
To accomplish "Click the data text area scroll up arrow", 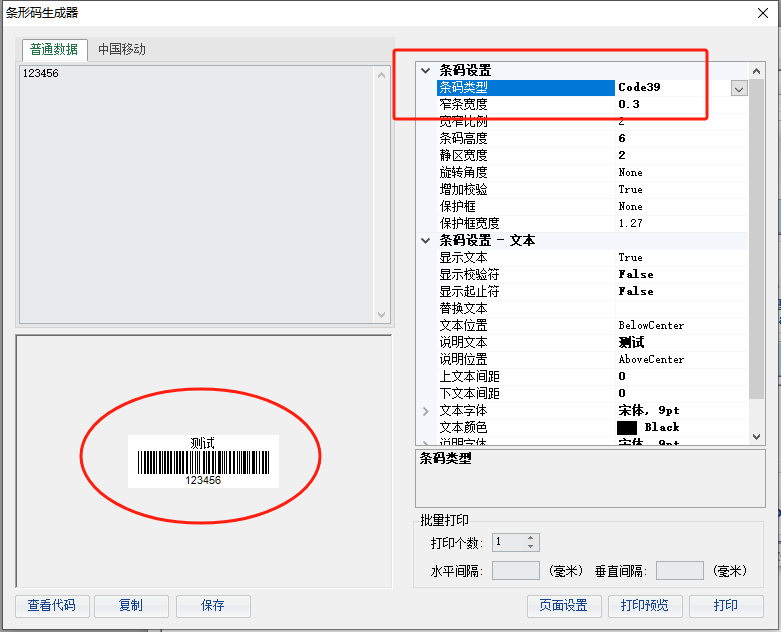I will [x=382, y=75].
